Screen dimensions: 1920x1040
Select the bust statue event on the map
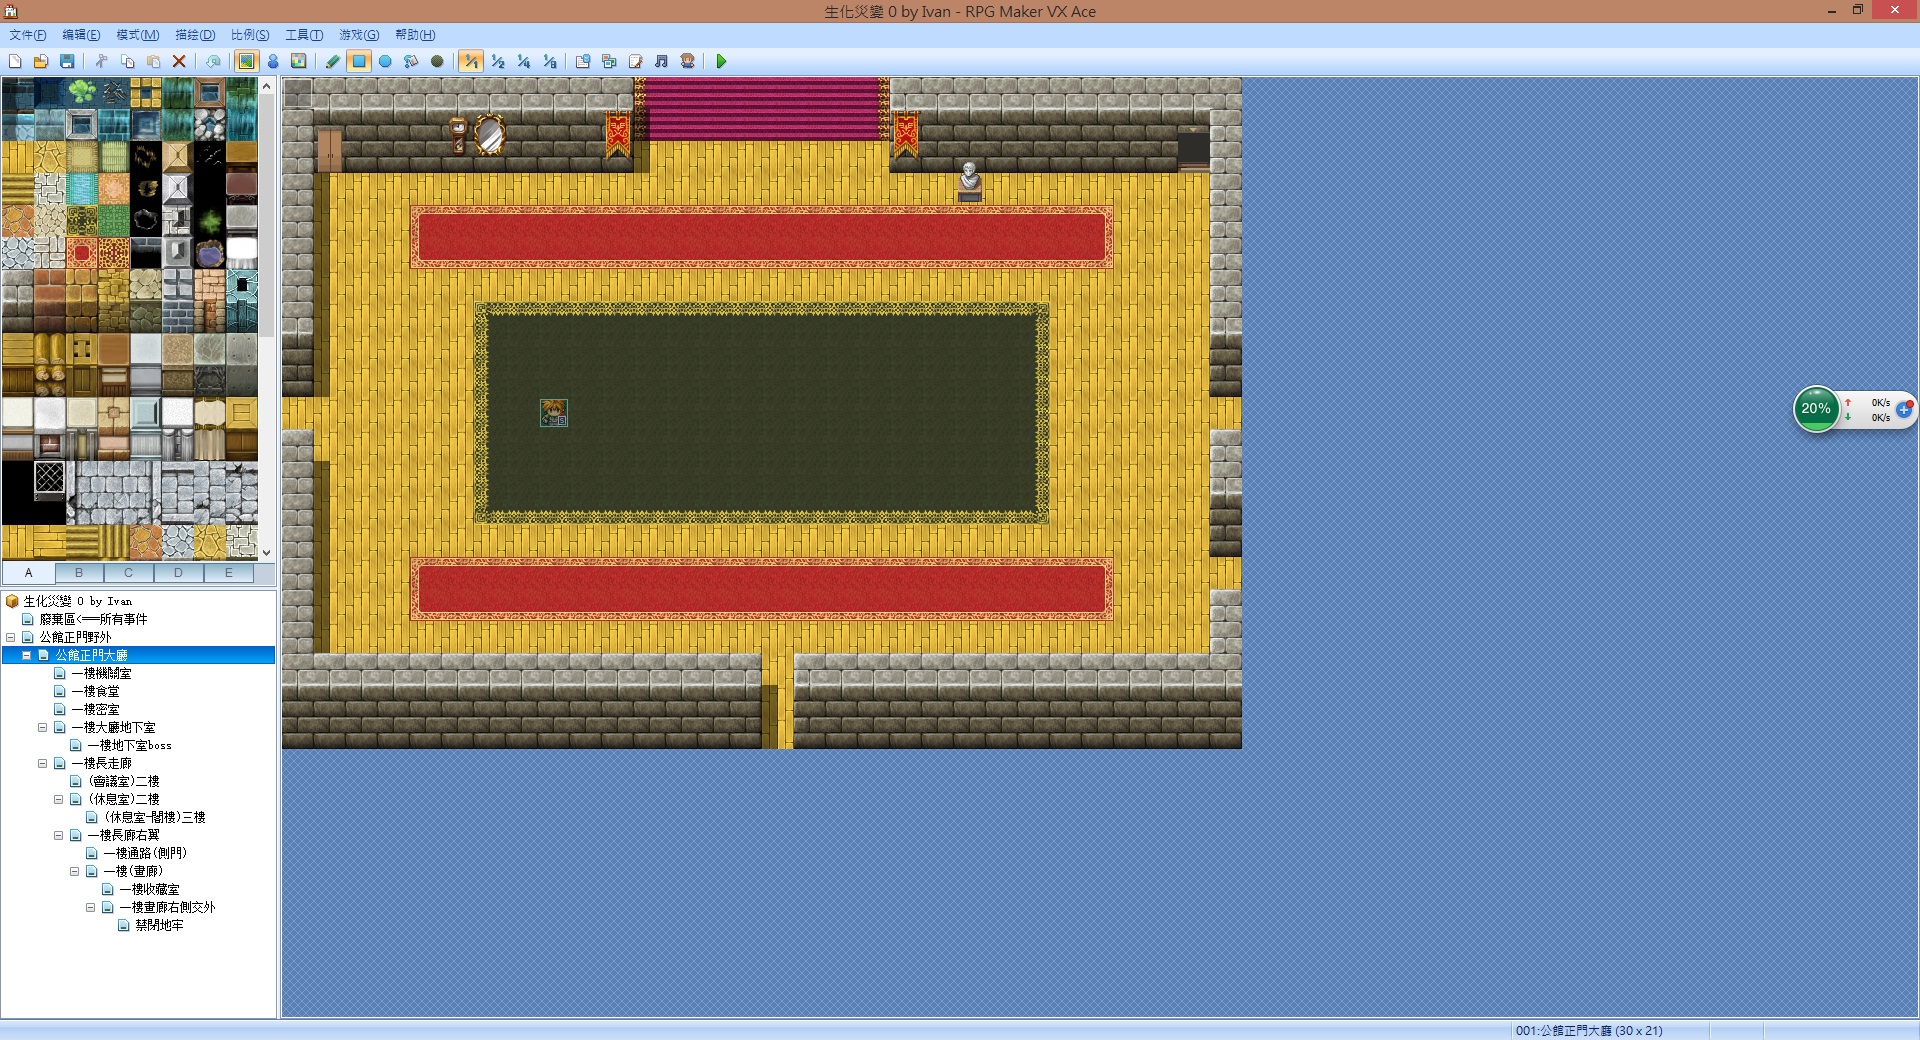point(969,182)
